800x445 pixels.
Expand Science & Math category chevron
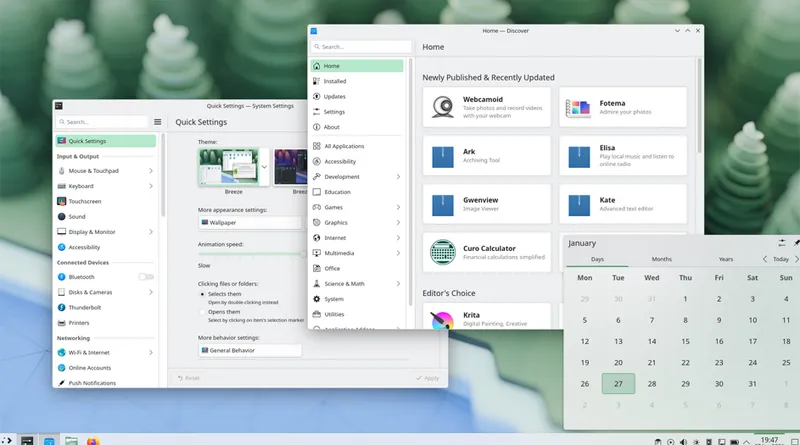pyautogui.click(x=398, y=284)
